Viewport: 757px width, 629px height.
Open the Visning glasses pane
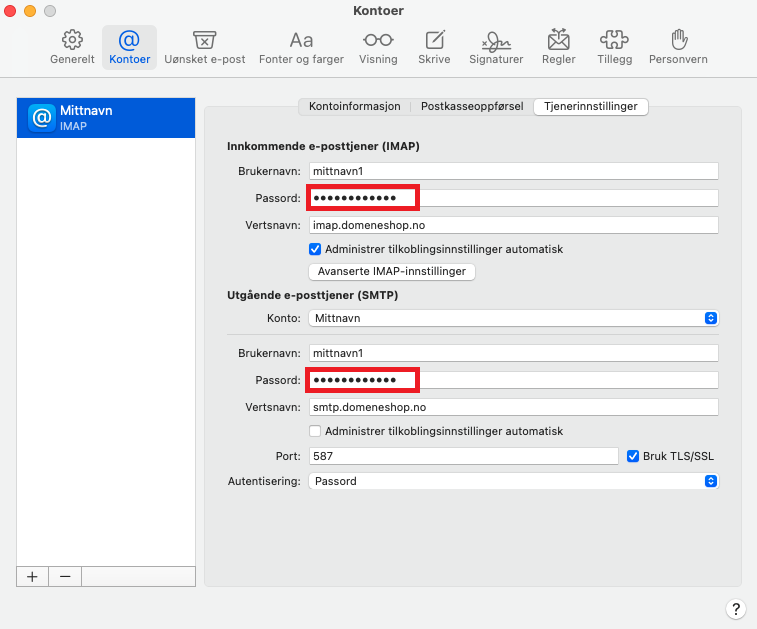pos(378,47)
